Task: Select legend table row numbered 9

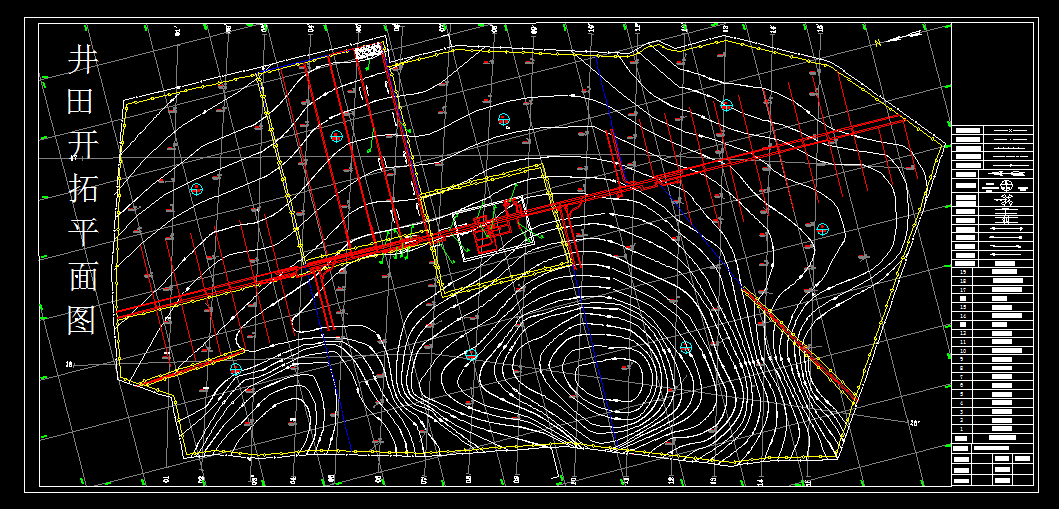Action: point(993,360)
